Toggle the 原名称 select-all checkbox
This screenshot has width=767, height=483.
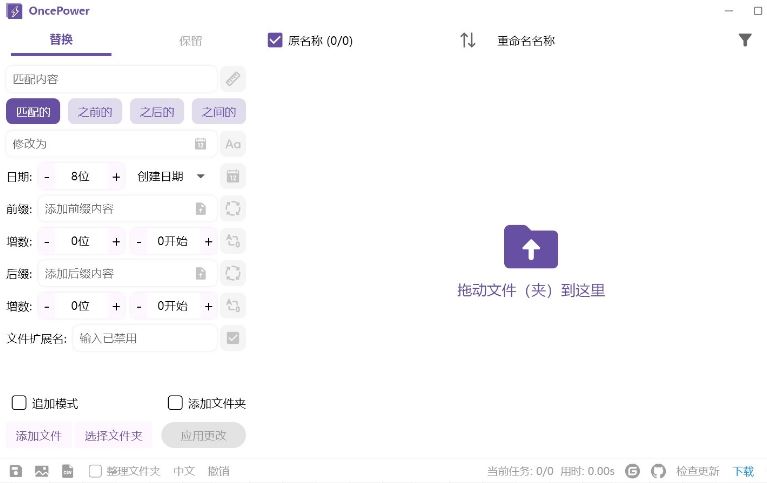(275, 41)
